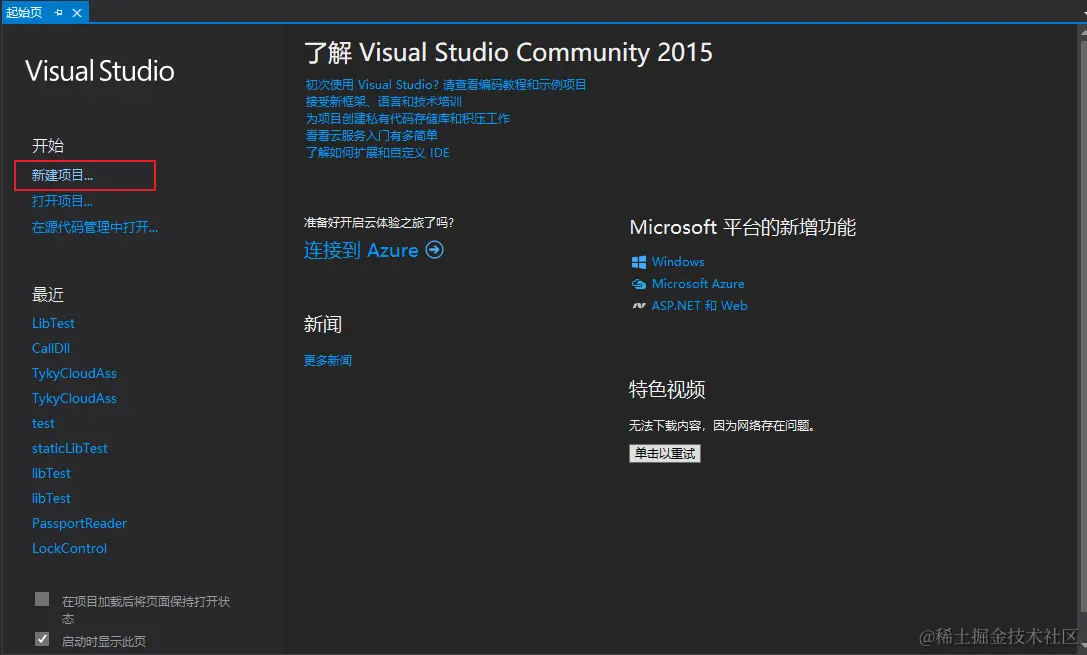1087x655 pixels.
Task: Uncheck 启动时显示此页 checkbox
Action: pos(42,639)
